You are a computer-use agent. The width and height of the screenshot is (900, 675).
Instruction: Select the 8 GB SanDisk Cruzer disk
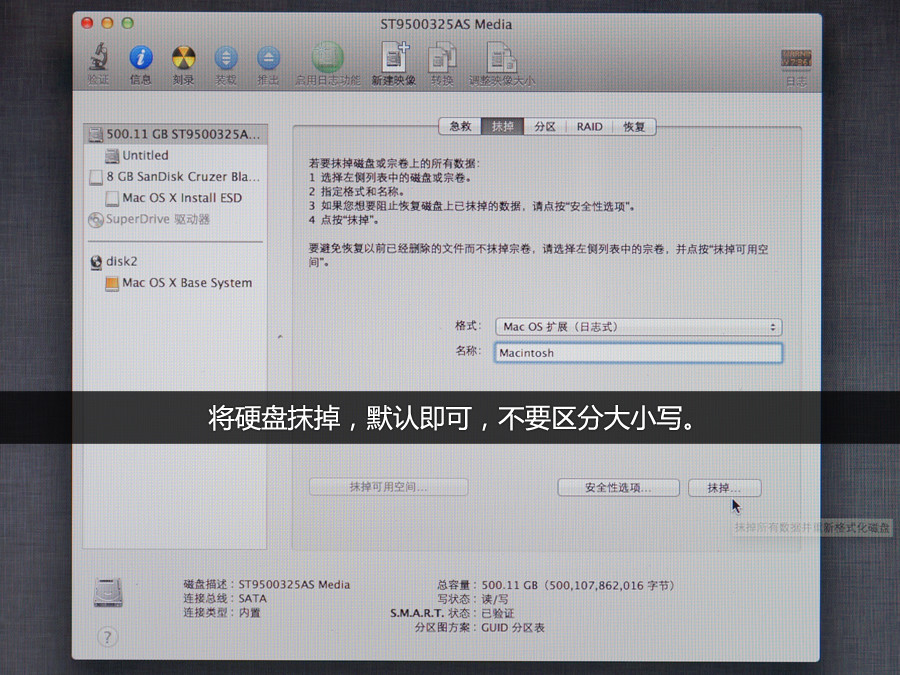point(176,177)
